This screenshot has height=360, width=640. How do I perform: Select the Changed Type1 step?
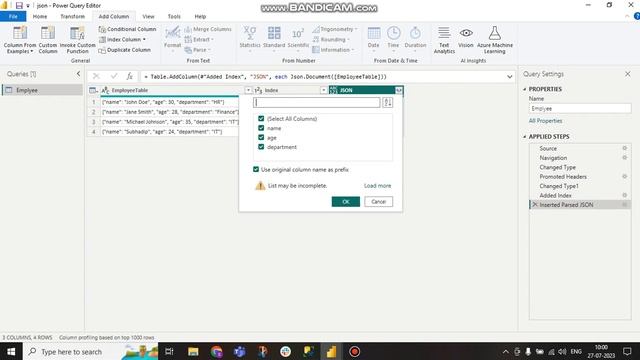pos(559,186)
